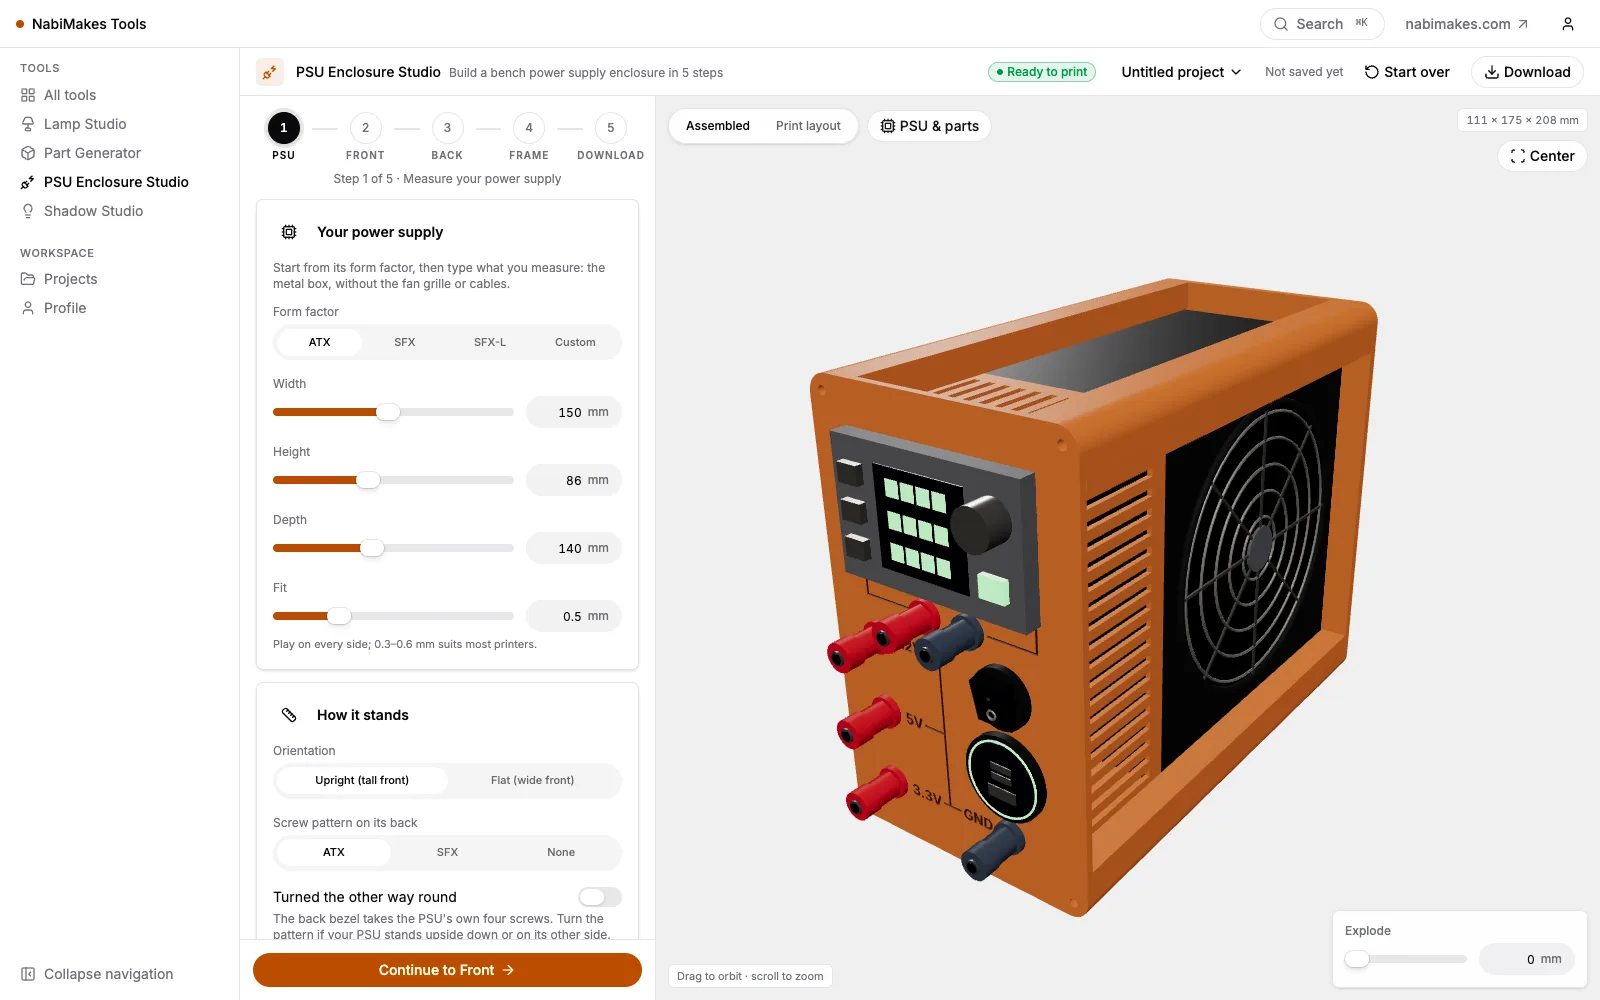Image resolution: width=1600 pixels, height=1000 pixels.
Task: Click the Download tray icon
Action: coord(1492,72)
